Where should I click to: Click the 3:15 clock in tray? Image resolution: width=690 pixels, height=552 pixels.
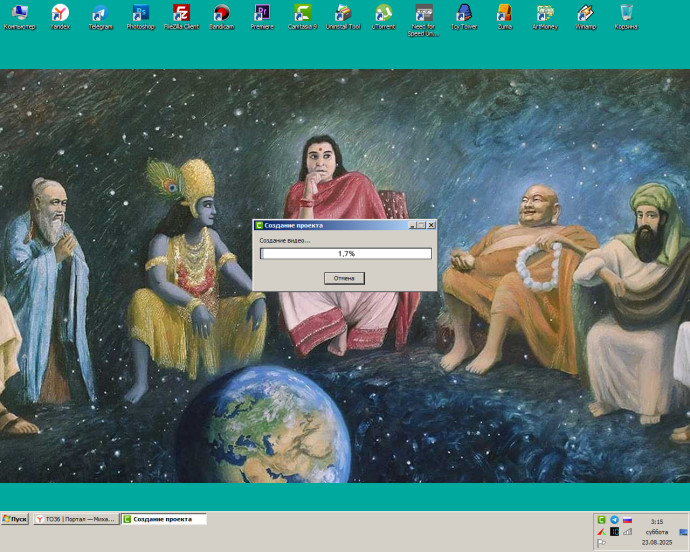[x=657, y=522]
